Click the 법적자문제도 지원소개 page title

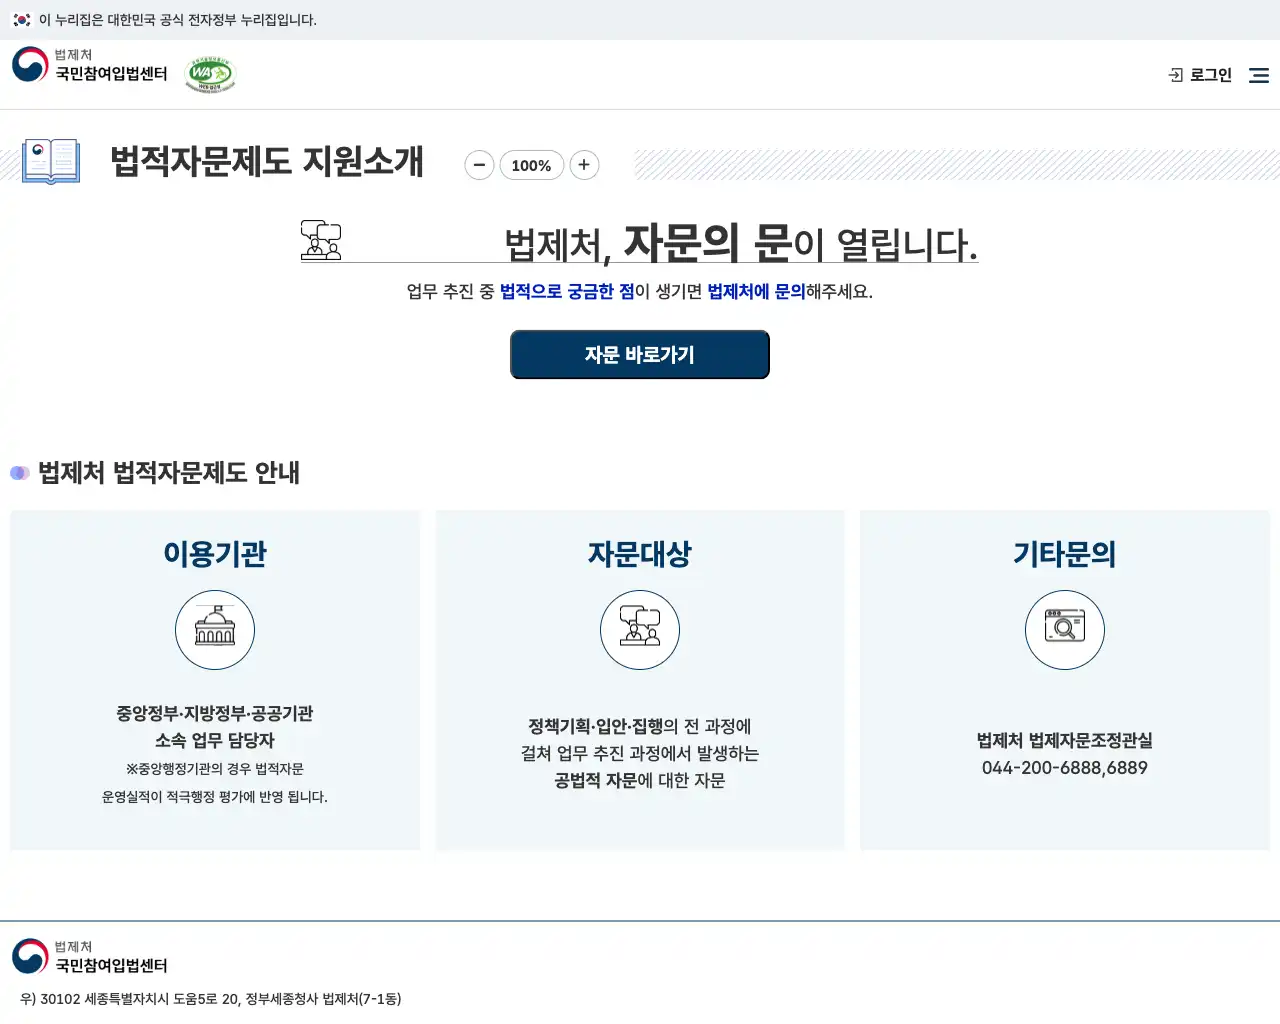point(267,162)
